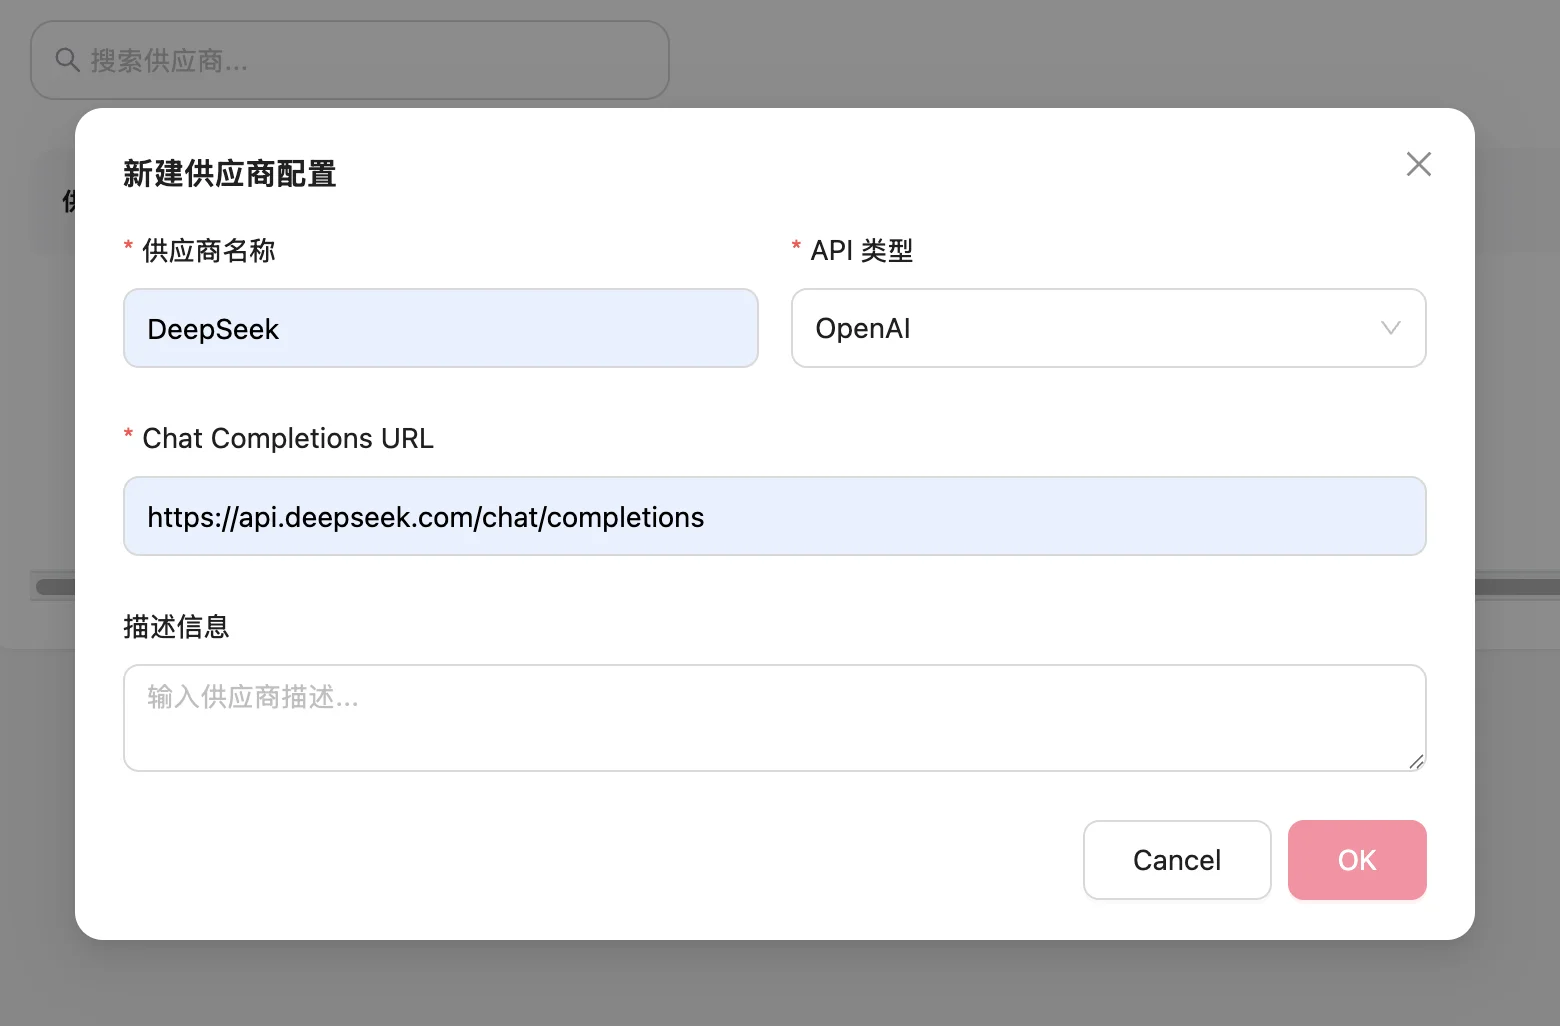Screen dimensions: 1560x1026
Task: Click the magnifier icon in the search box
Action: [x=67, y=60]
